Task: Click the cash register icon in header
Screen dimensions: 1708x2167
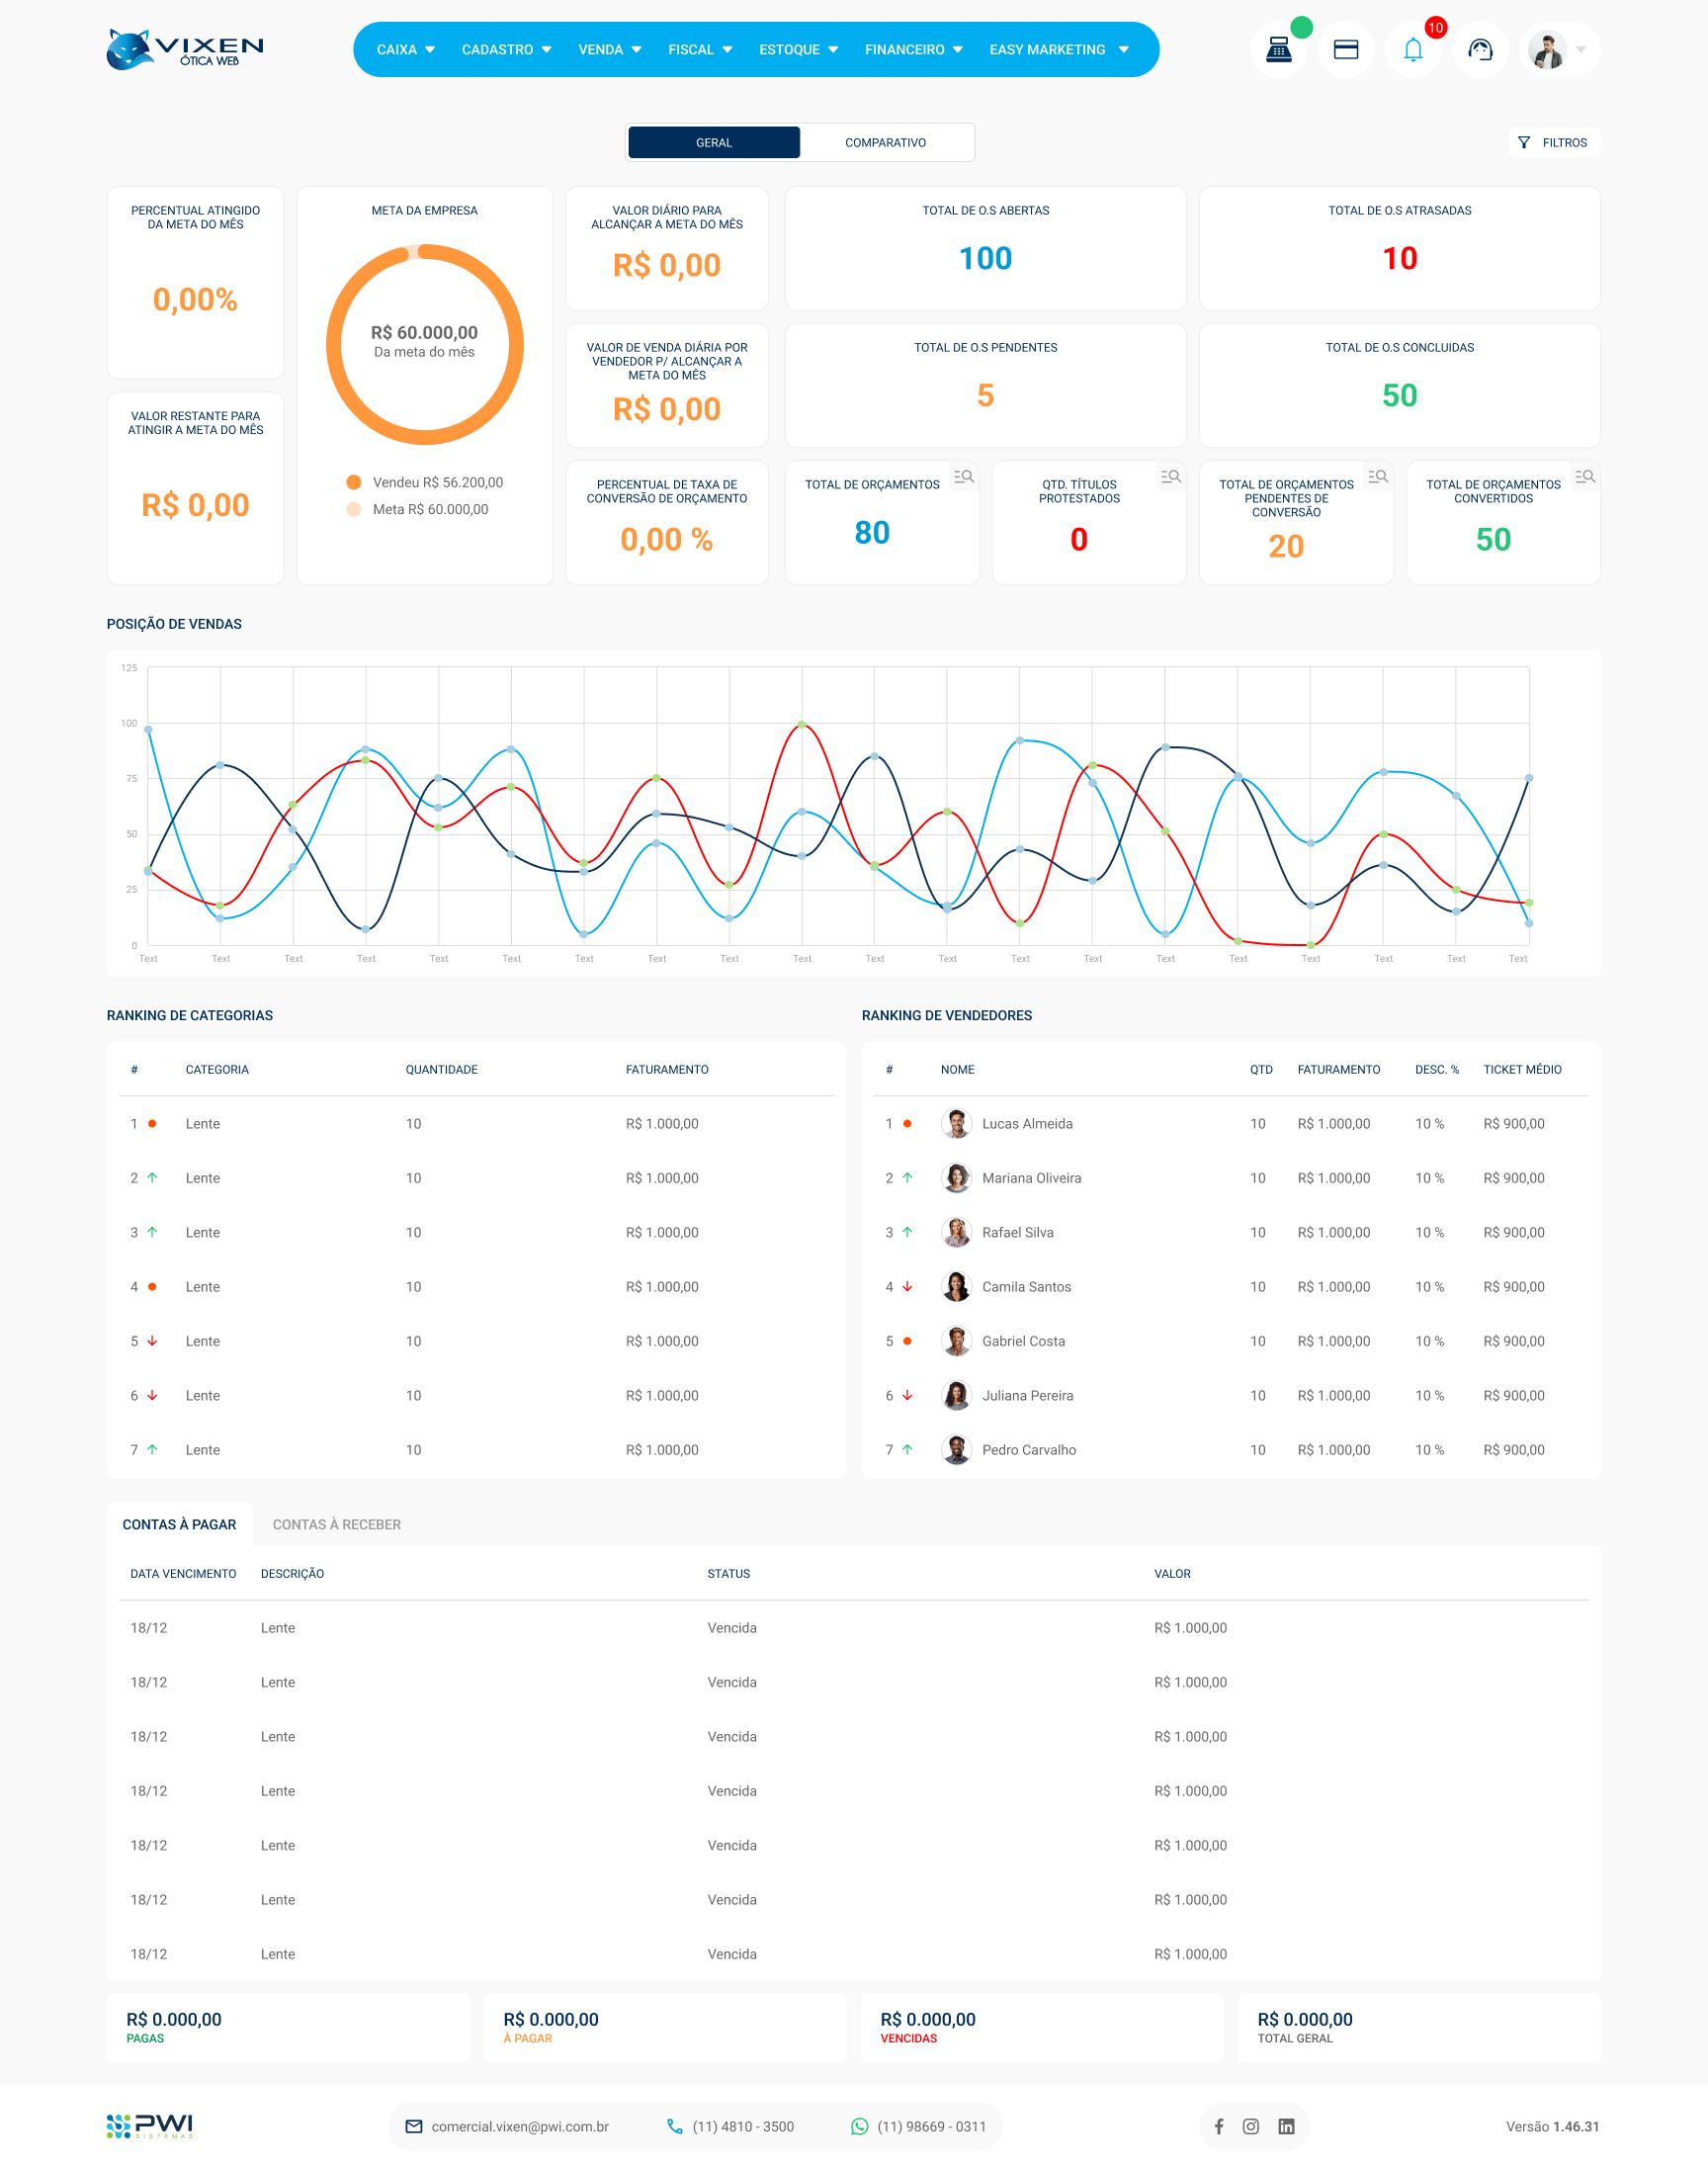Action: [x=1278, y=50]
